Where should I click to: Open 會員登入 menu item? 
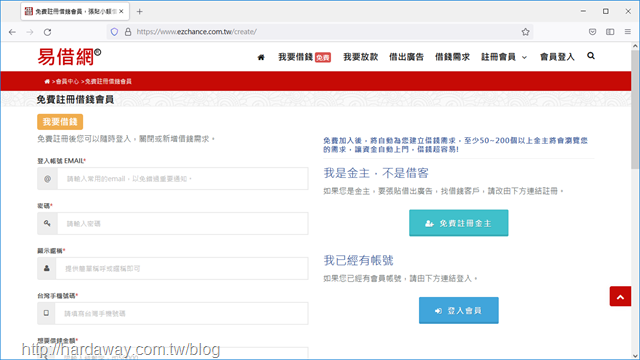[x=557, y=57]
